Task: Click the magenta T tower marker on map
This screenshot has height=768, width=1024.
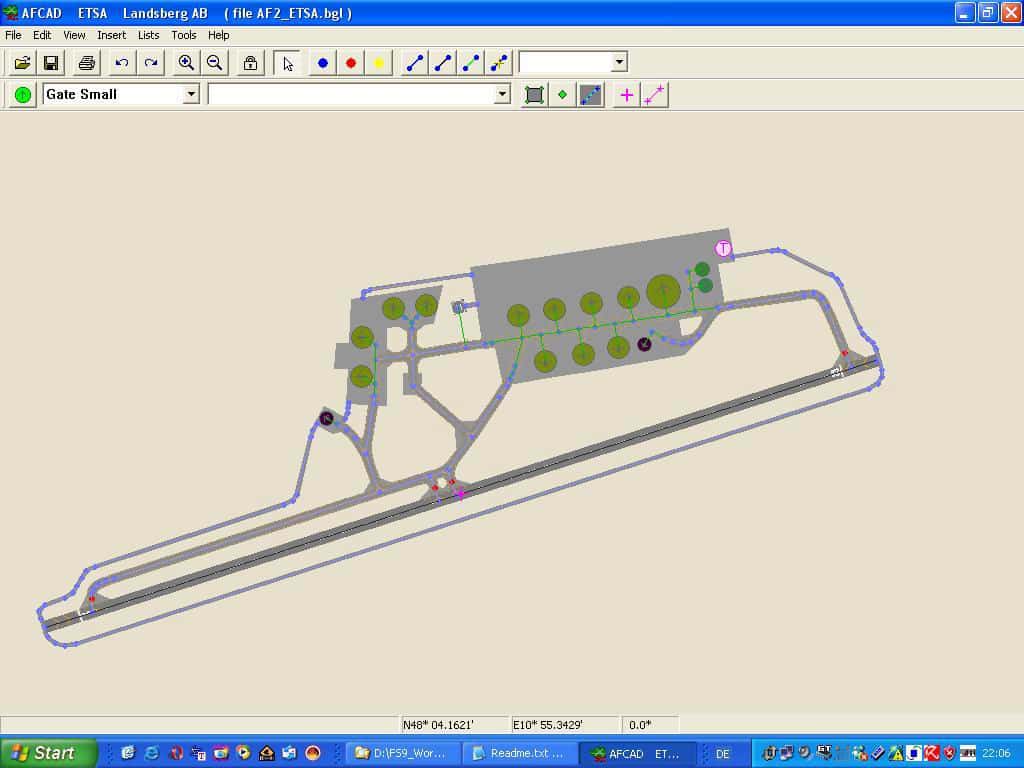Action: (x=723, y=249)
